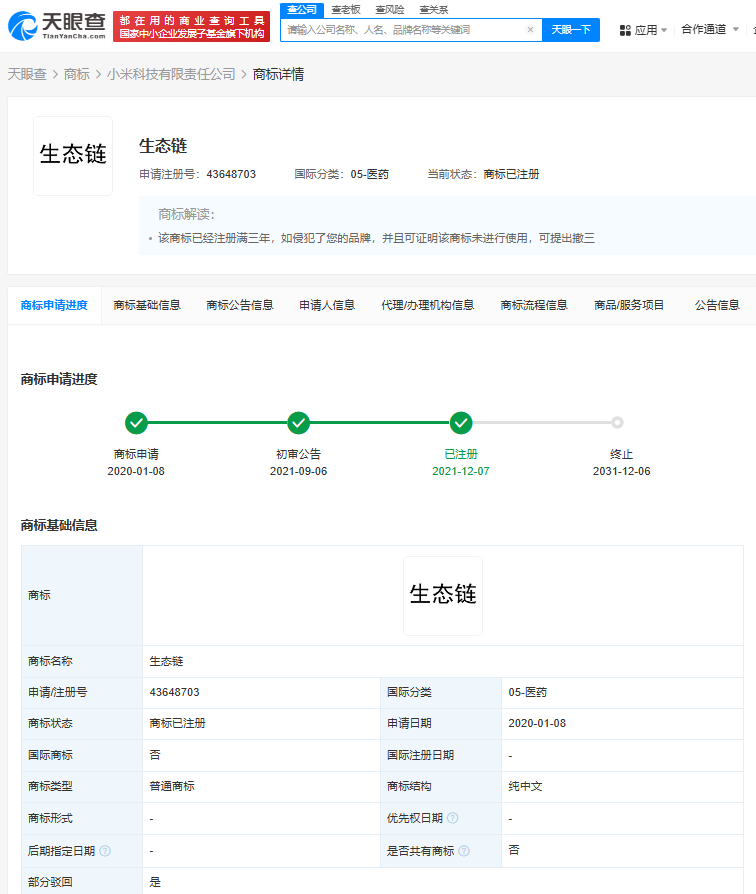756x894 pixels.
Task: Switch to the 商标申请进度 tab
Action: [x=54, y=306]
